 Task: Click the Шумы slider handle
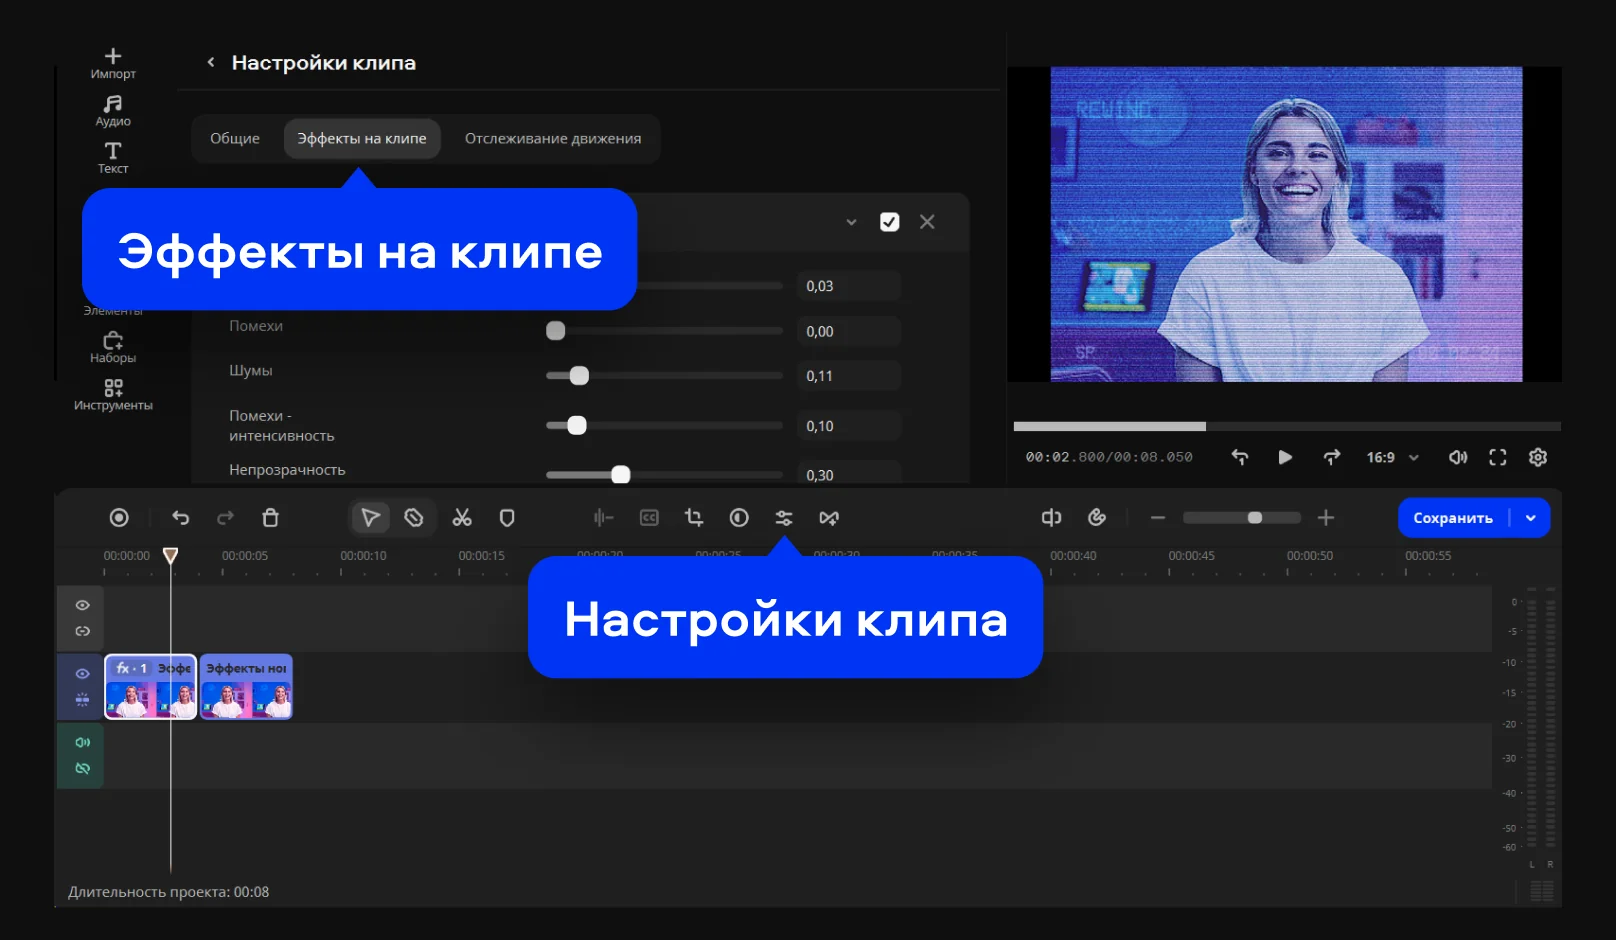pyautogui.click(x=579, y=376)
